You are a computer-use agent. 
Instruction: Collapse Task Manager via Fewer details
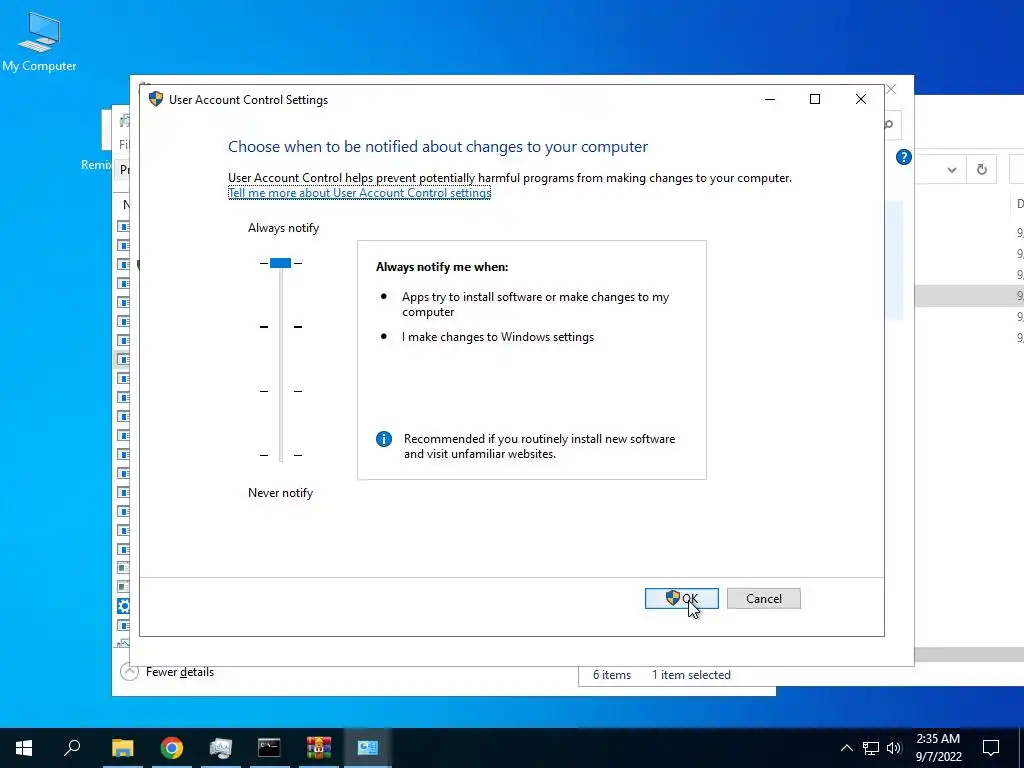[x=168, y=672]
